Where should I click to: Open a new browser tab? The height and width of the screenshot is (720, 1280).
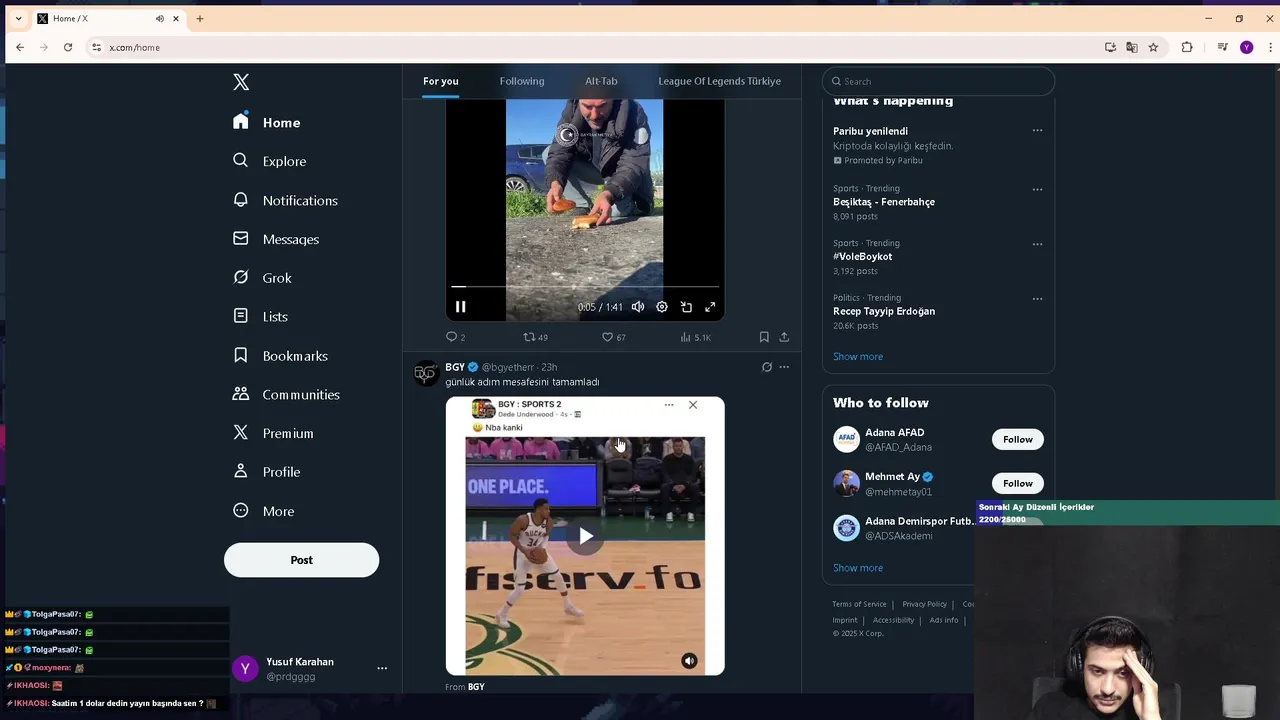(200, 18)
